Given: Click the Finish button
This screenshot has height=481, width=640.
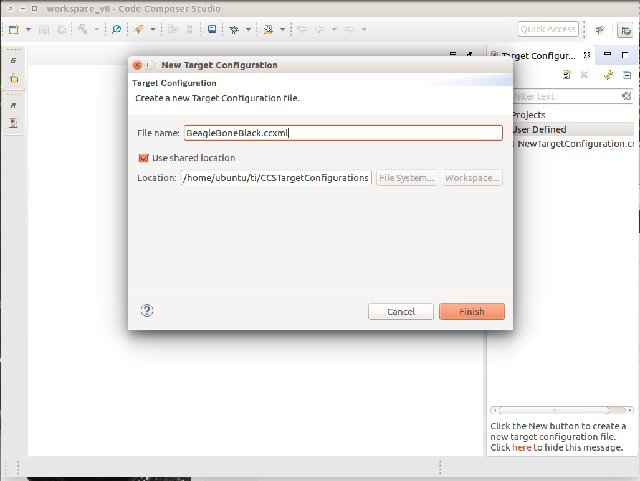Looking at the screenshot, I should pos(472,312).
